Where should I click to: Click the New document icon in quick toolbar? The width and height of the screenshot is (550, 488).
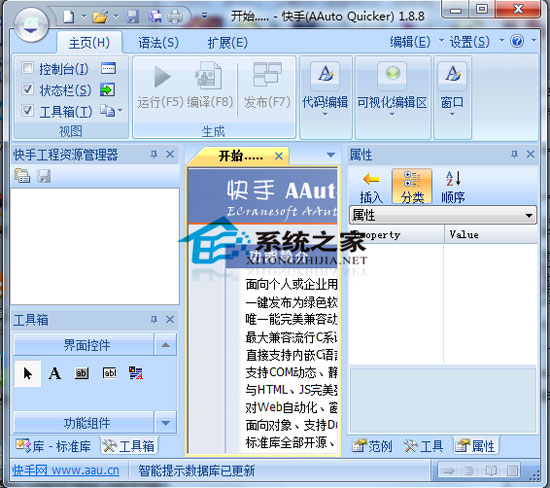tap(69, 16)
